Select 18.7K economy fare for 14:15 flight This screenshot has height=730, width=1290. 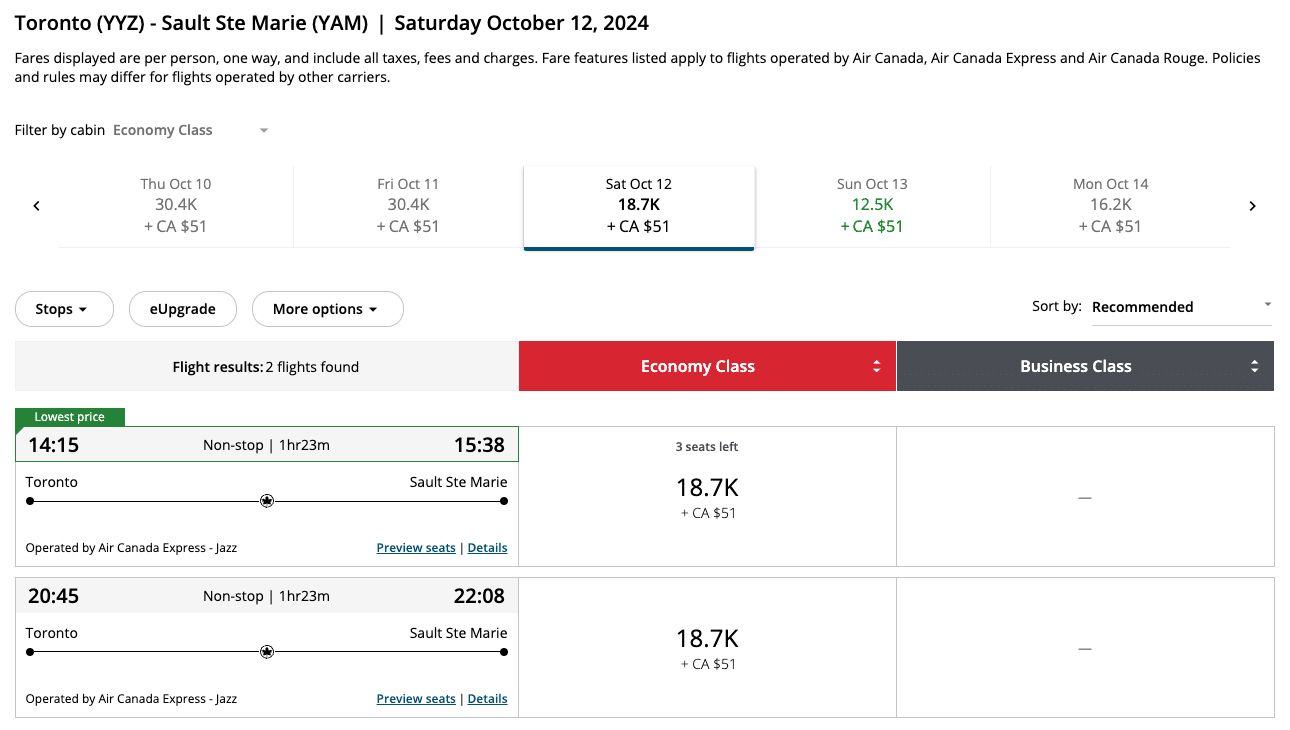click(707, 496)
